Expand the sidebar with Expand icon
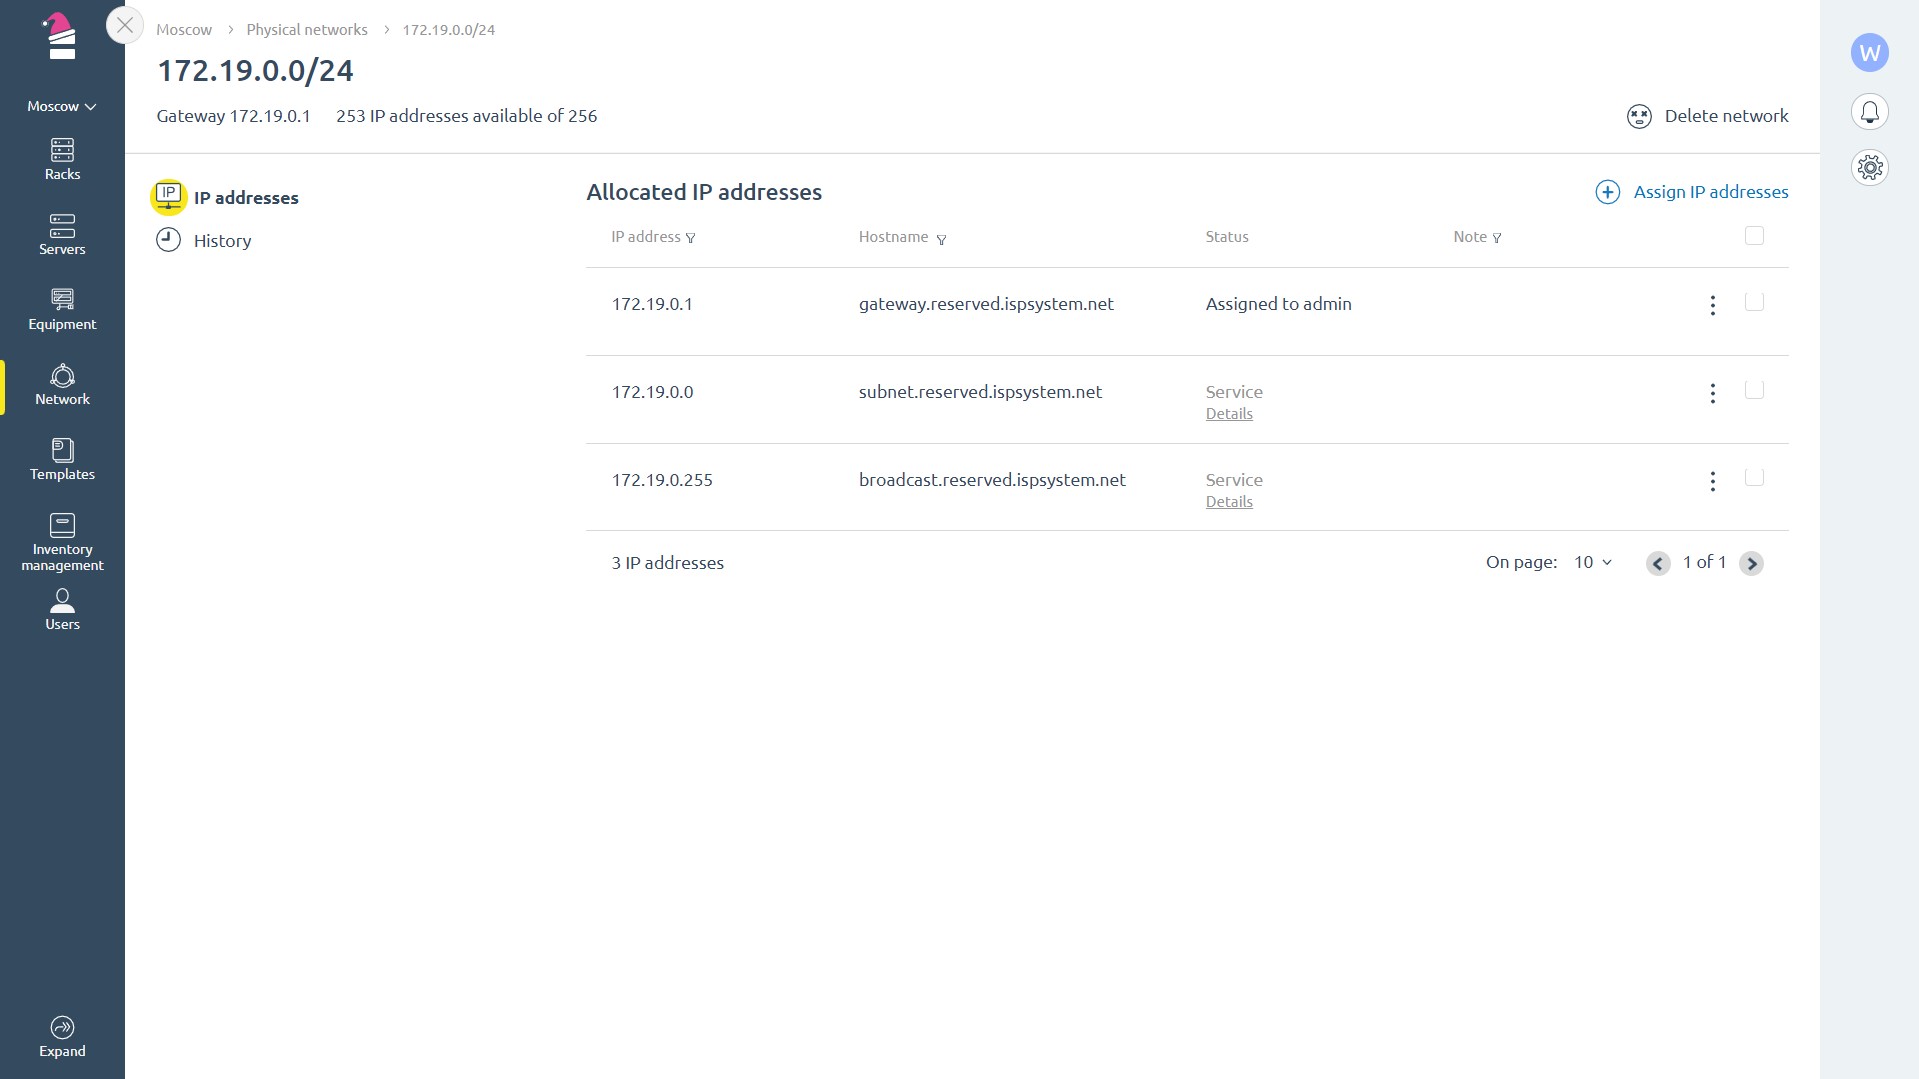1919x1079 pixels. click(x=62, y=1037)
